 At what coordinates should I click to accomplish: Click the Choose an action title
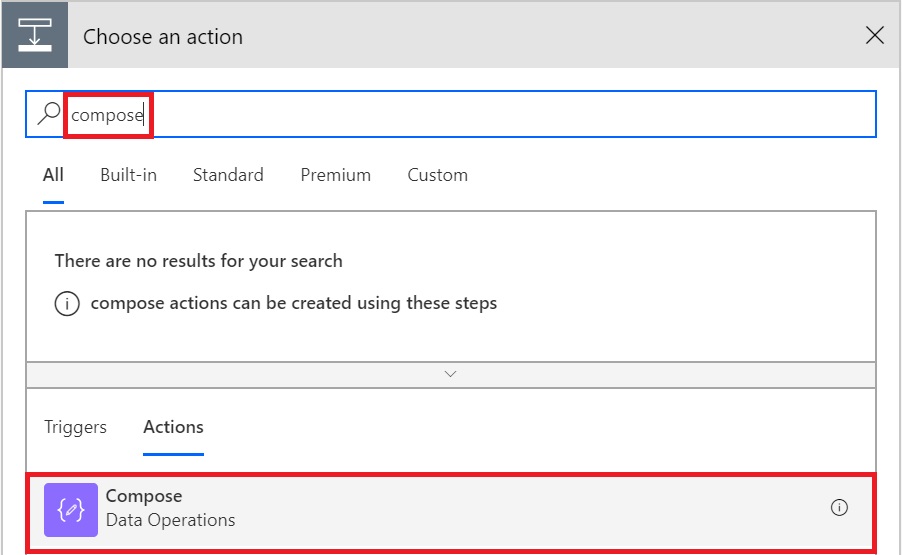(x=163, y=37)
